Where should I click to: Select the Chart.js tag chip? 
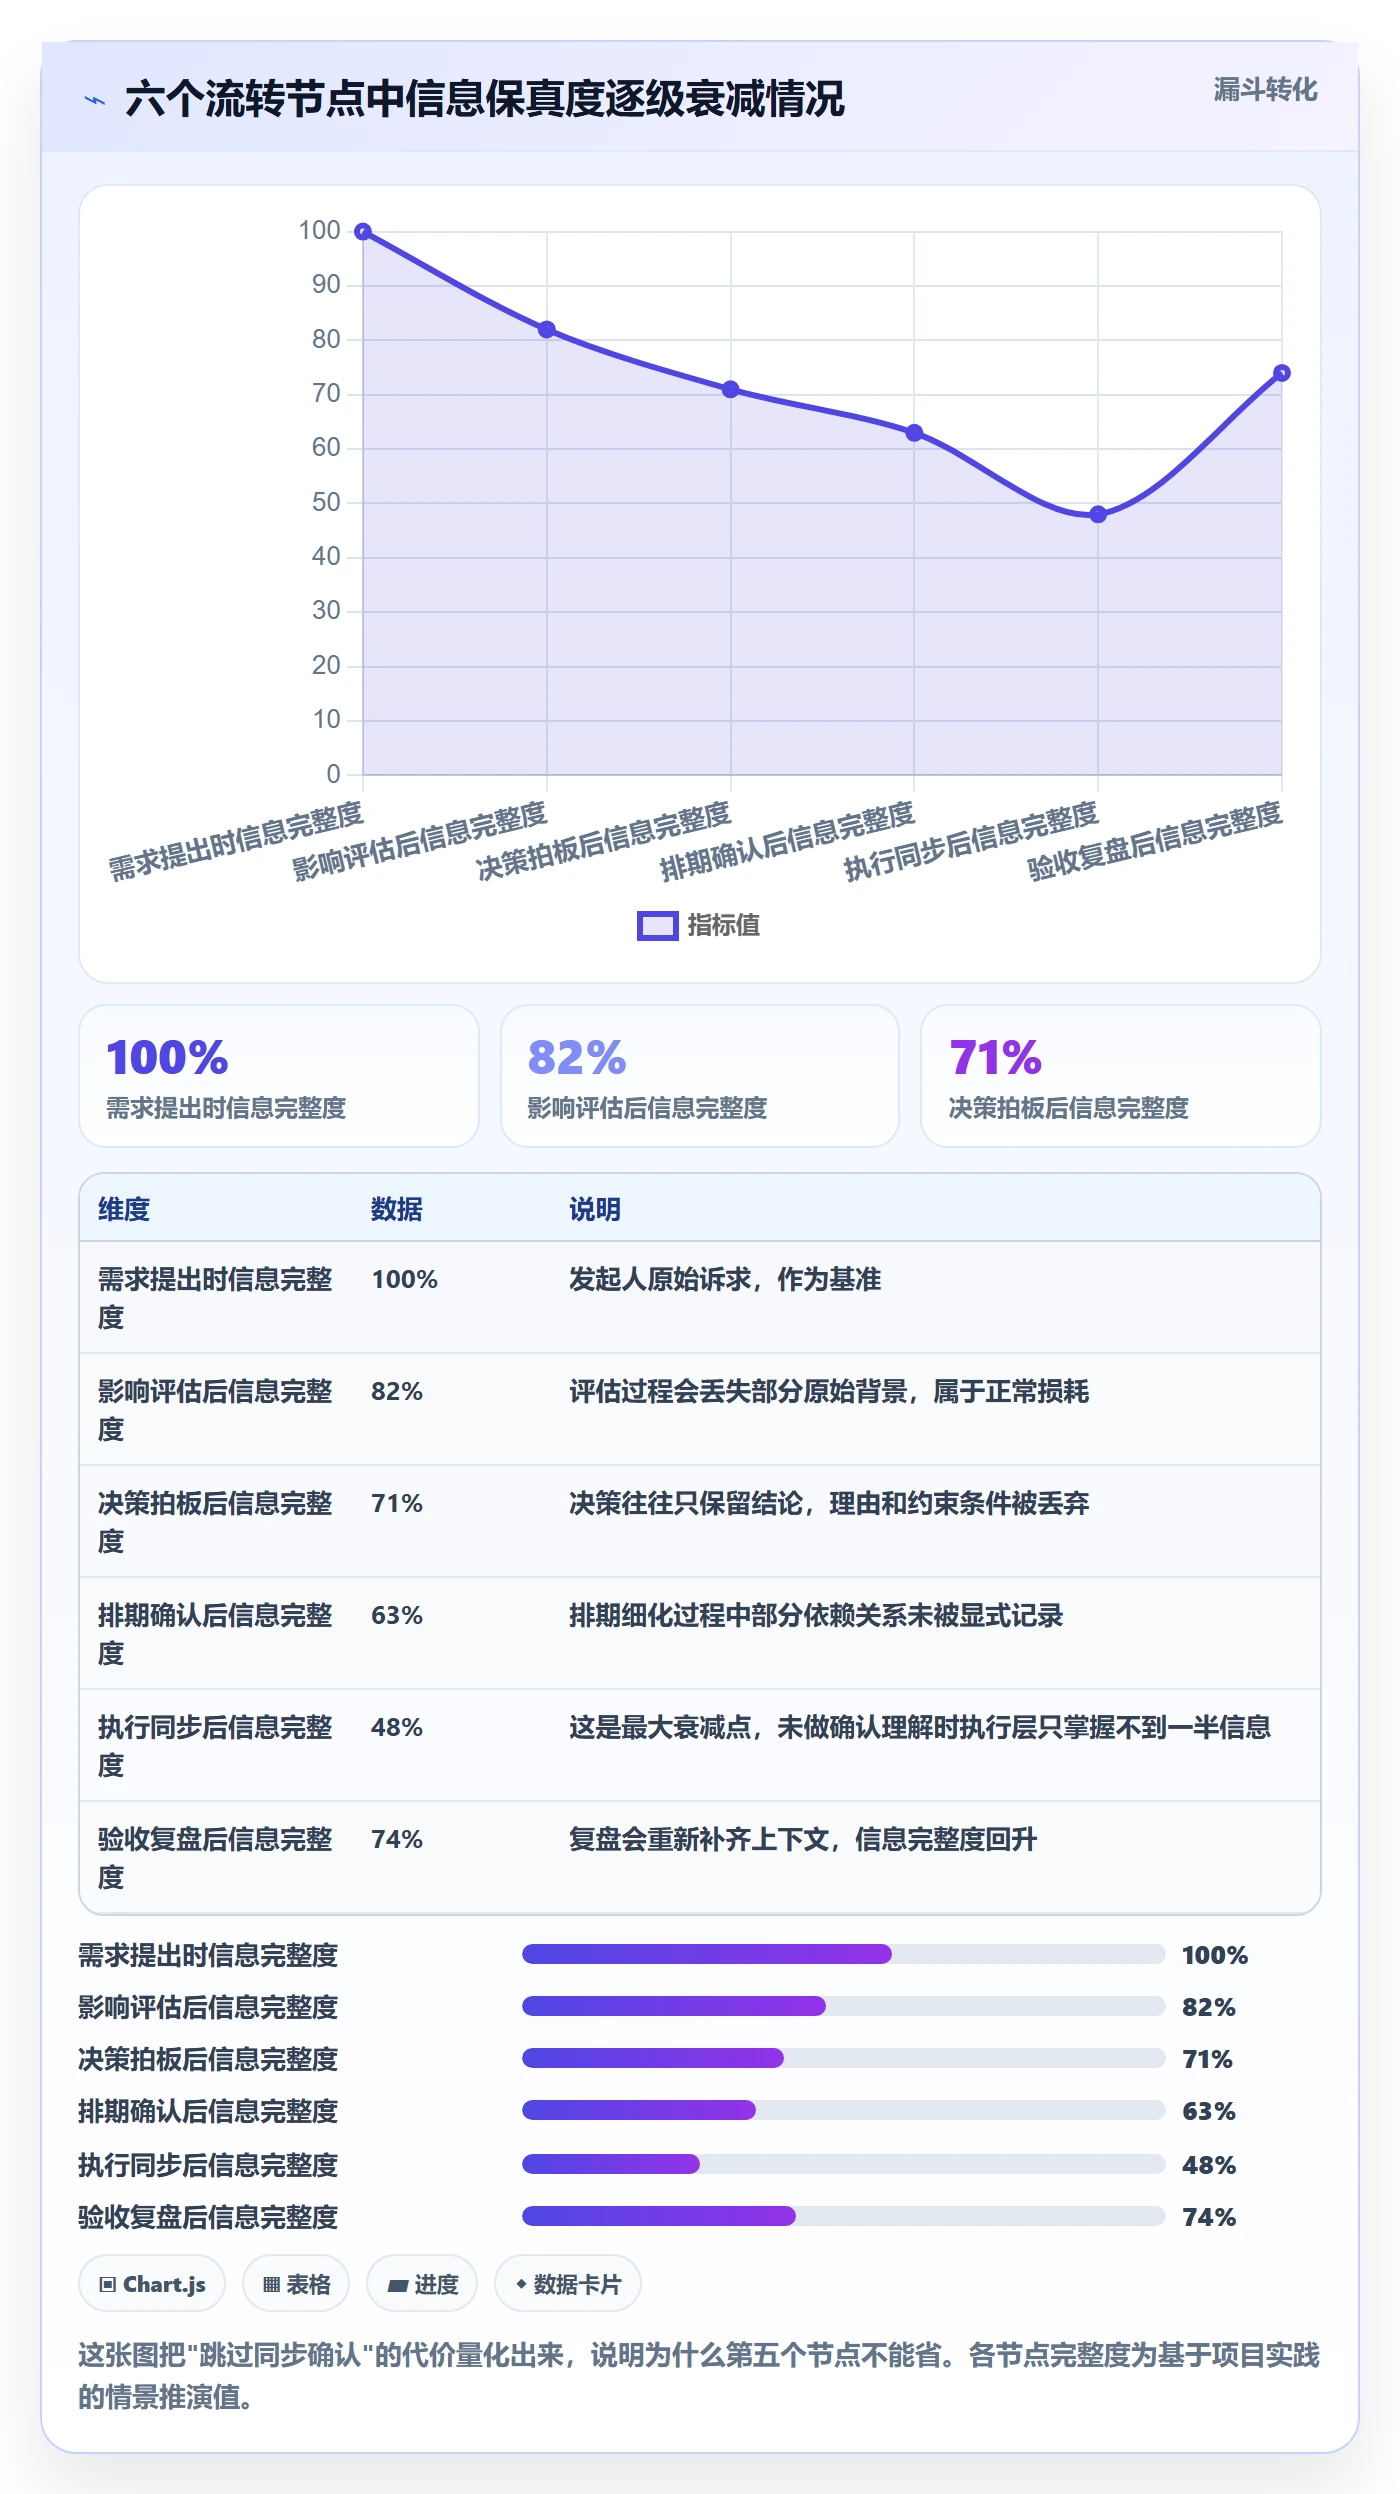tap(152, 2284)
